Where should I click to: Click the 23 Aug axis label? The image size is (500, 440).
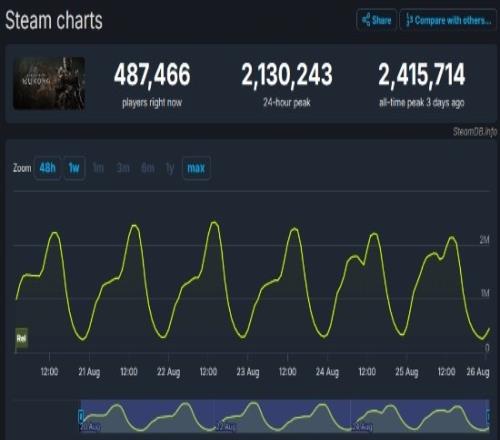click(x=248, y=372)
